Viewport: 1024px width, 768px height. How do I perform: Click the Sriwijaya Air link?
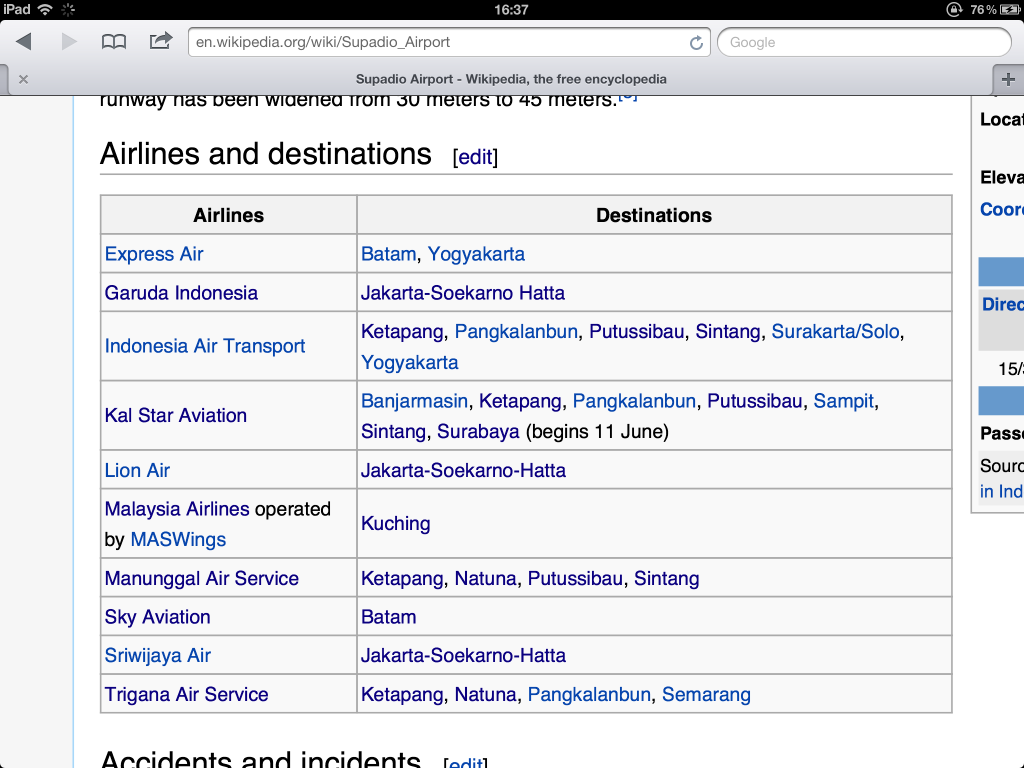tap(158, 655)
